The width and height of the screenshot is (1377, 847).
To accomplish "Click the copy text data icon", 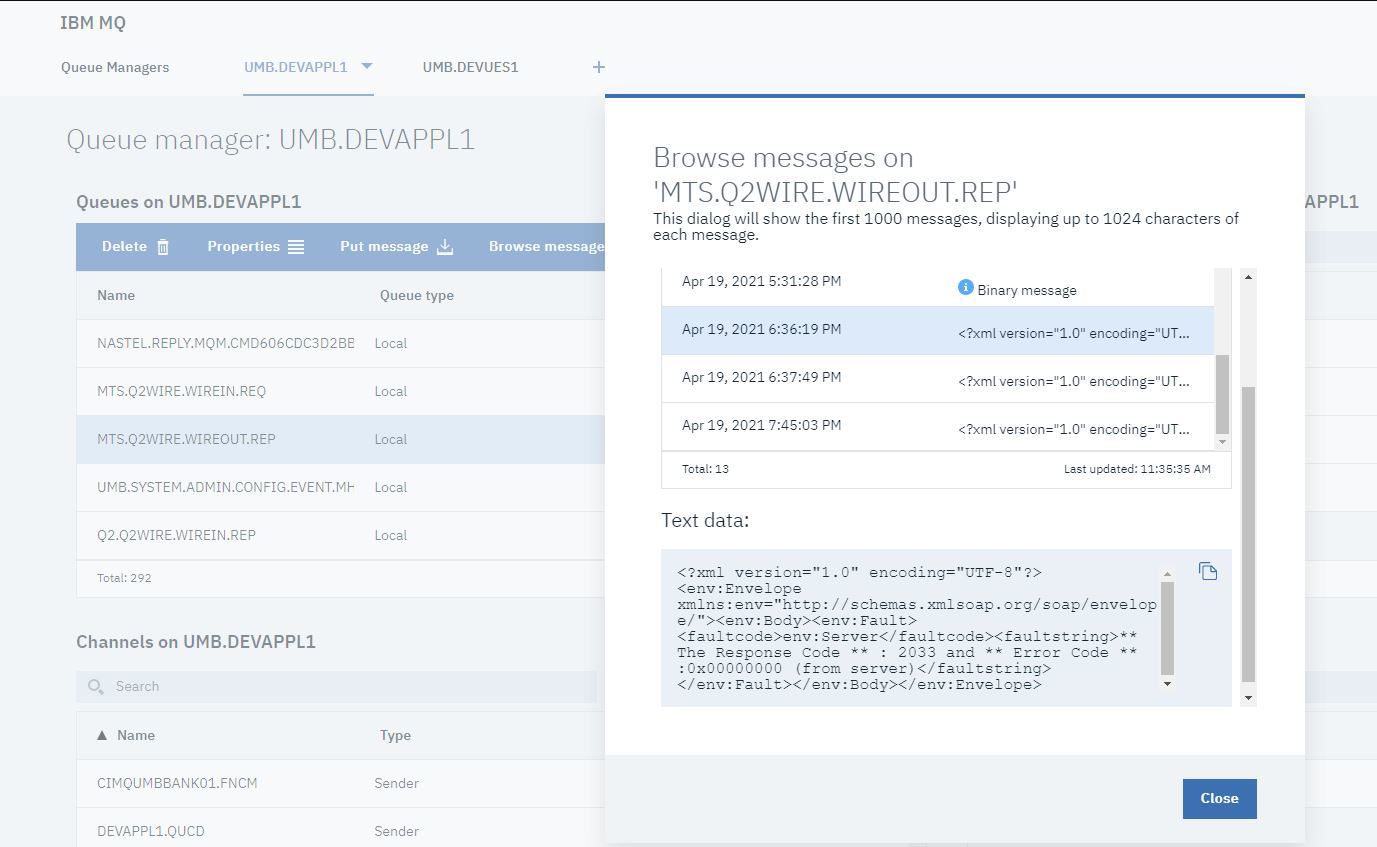I will pyautogui.click(x=1208, y=571).
